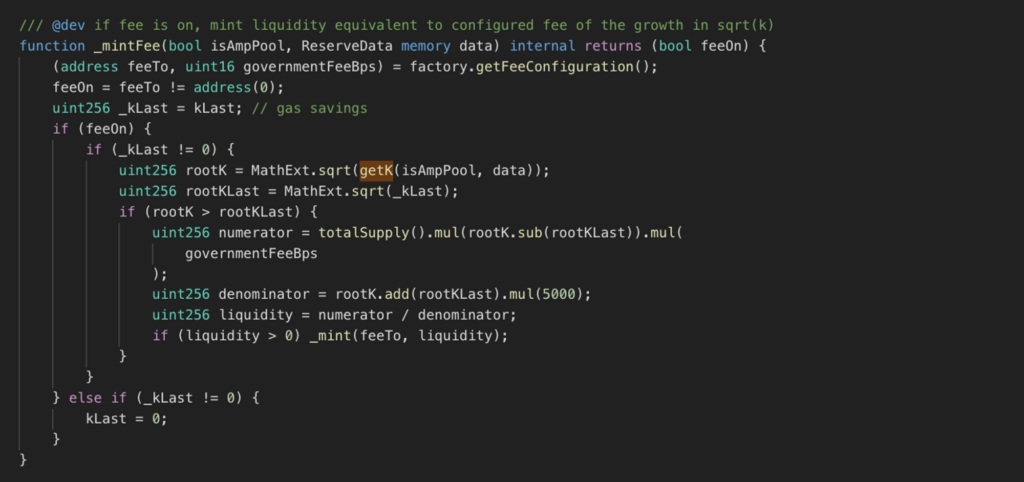Screen dimensions: 1024x482
Task: Click the totalSupply() call
Action: click(372, 233)
